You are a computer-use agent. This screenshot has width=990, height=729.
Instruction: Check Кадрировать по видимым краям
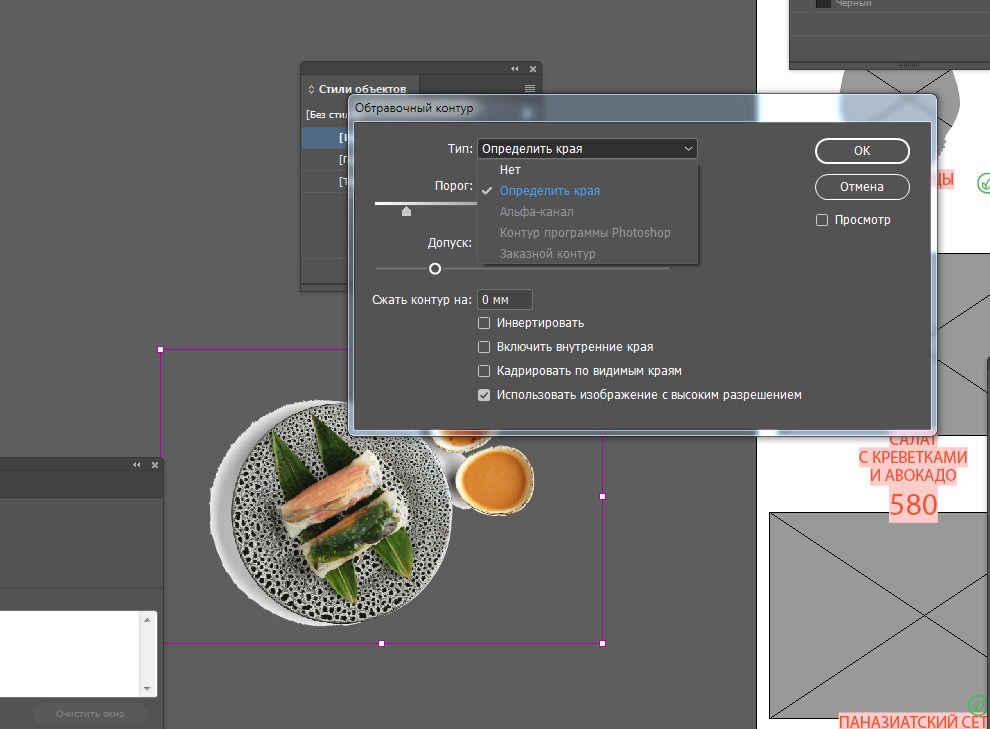tap(484, 371)
